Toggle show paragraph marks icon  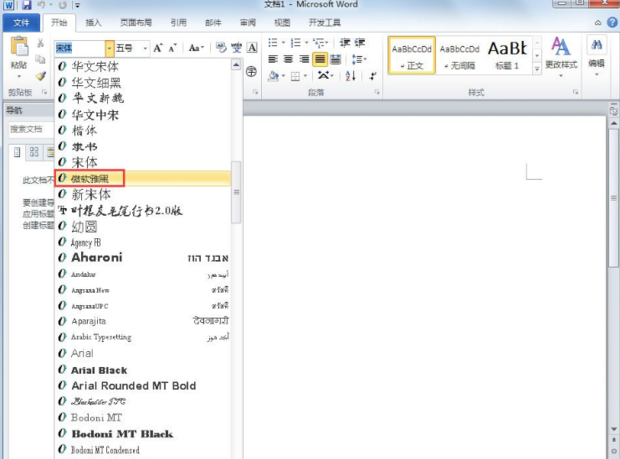point(372,76)
